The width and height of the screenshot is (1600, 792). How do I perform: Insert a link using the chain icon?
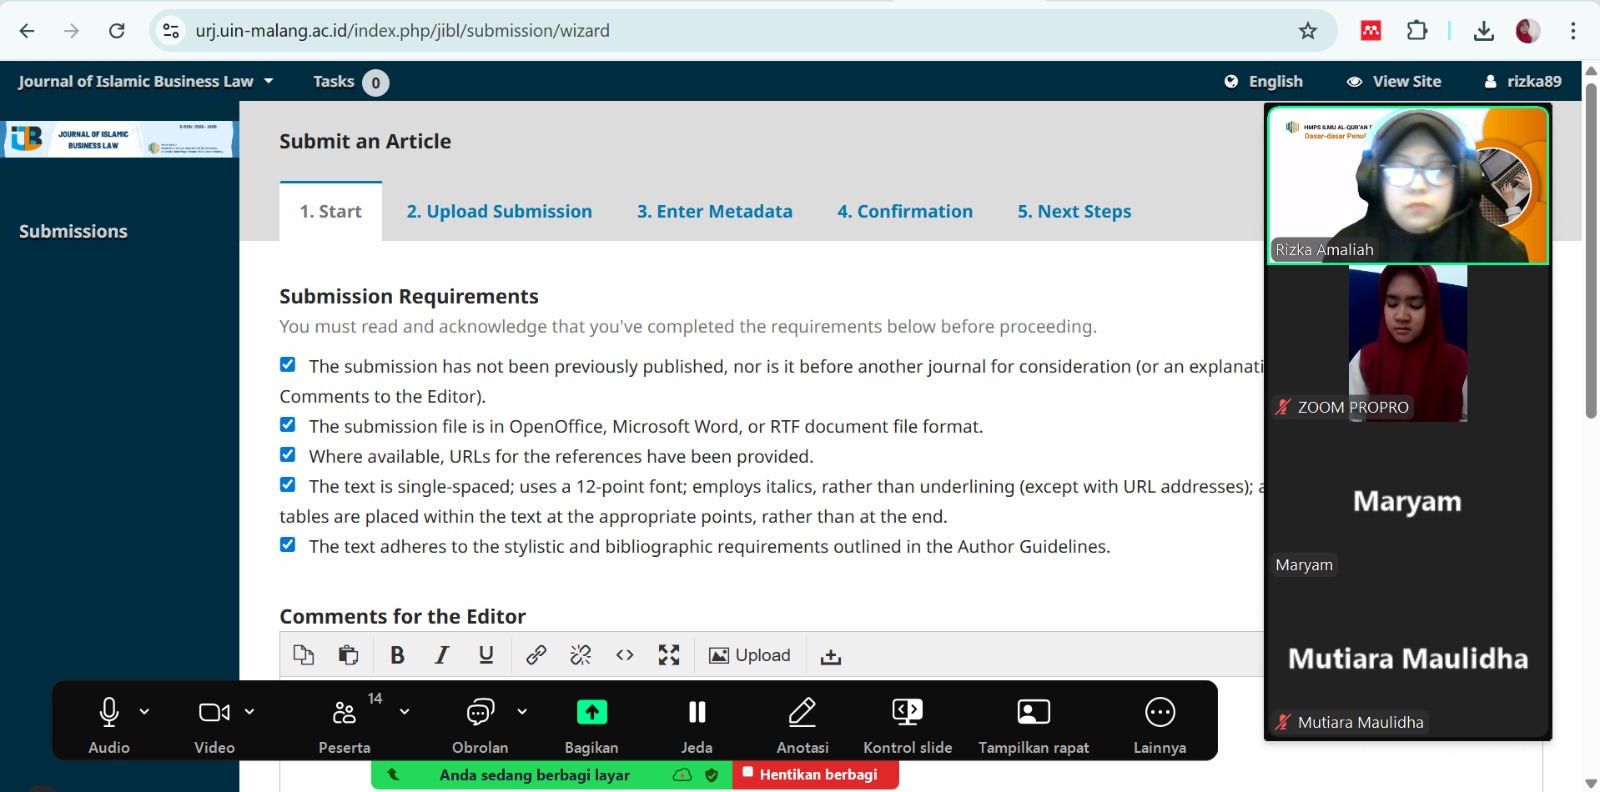pyautogui.click(x=536, y=655)
